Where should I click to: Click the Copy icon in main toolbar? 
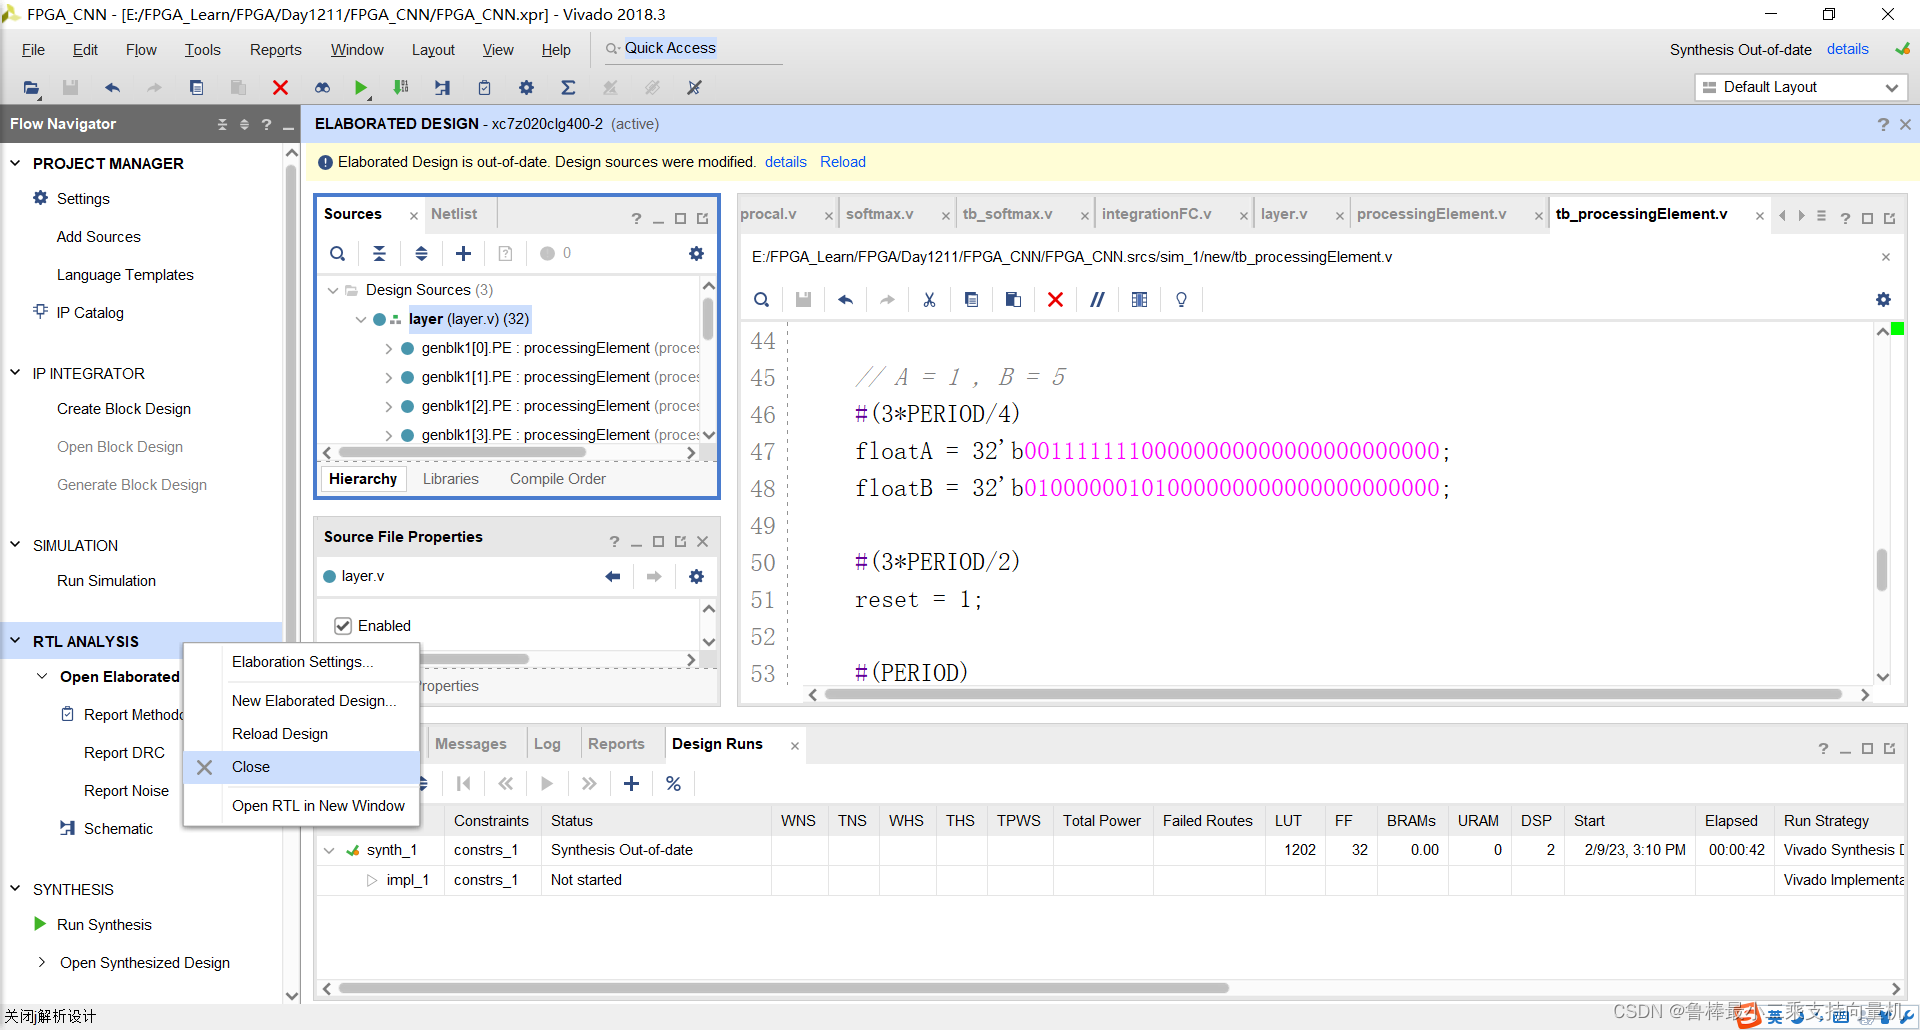pos(196,88)
